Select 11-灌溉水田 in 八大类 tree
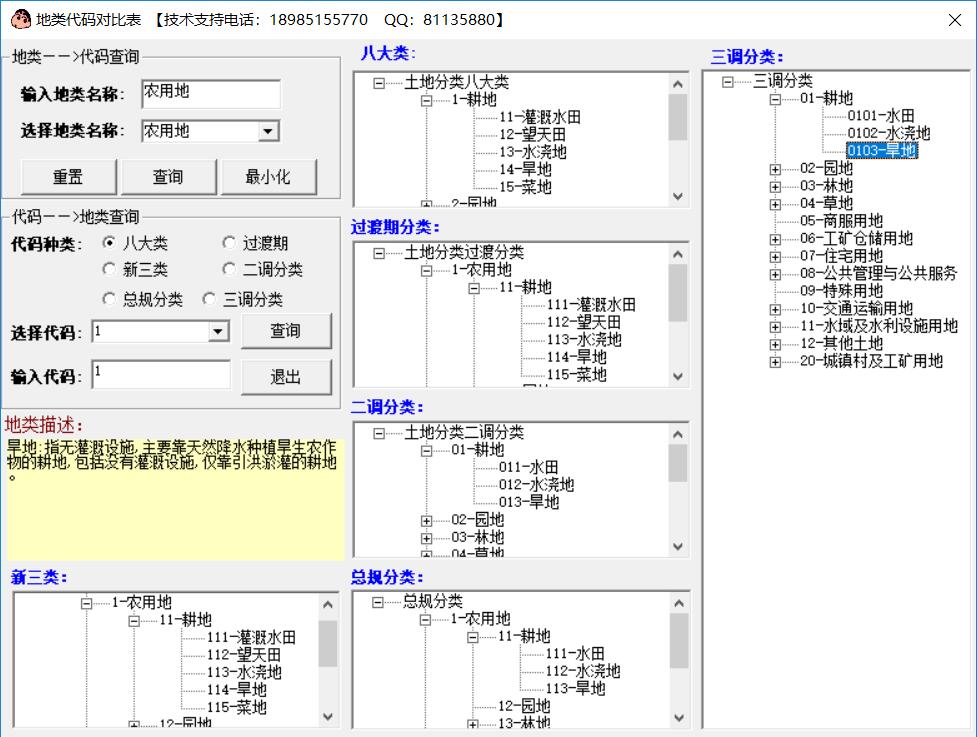 click(540, 117)
